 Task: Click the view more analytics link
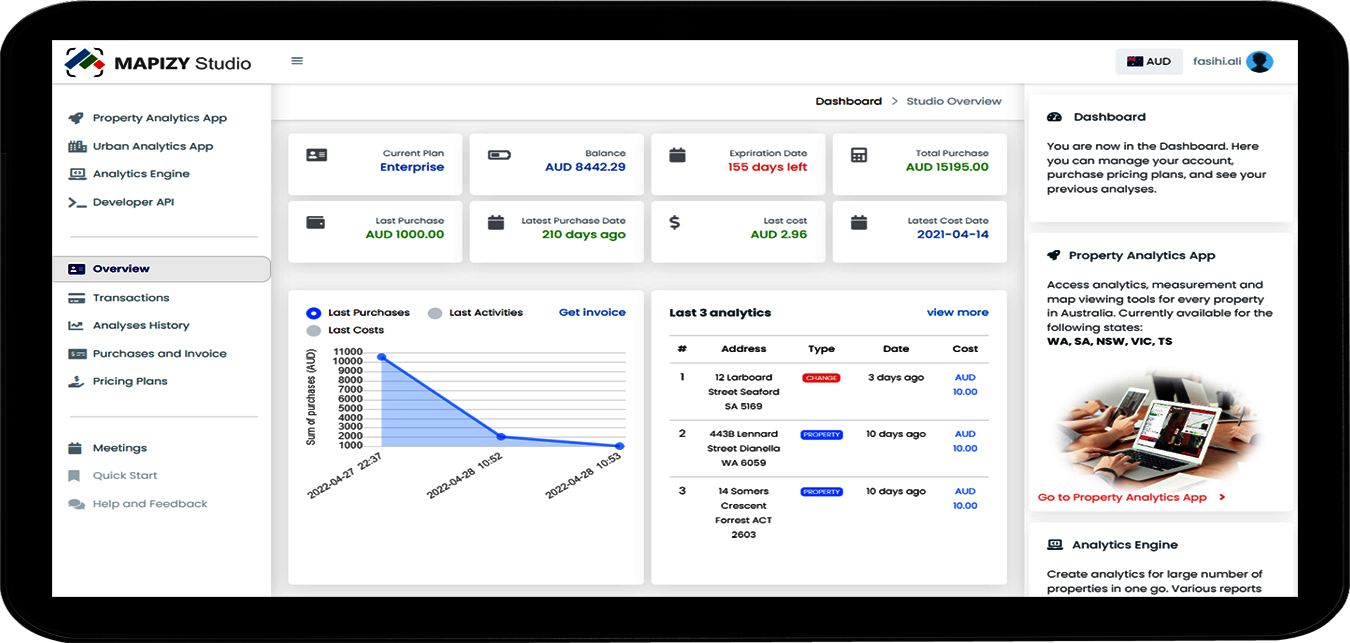tap(958, 313)
